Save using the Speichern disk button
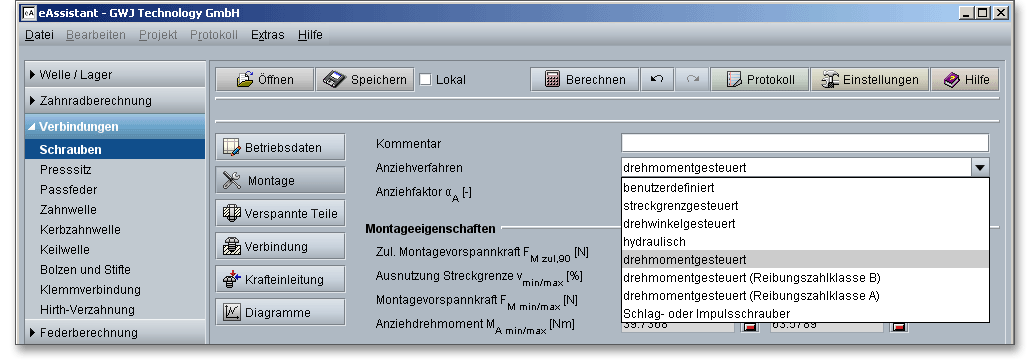1030x360 pixels. 365,79
